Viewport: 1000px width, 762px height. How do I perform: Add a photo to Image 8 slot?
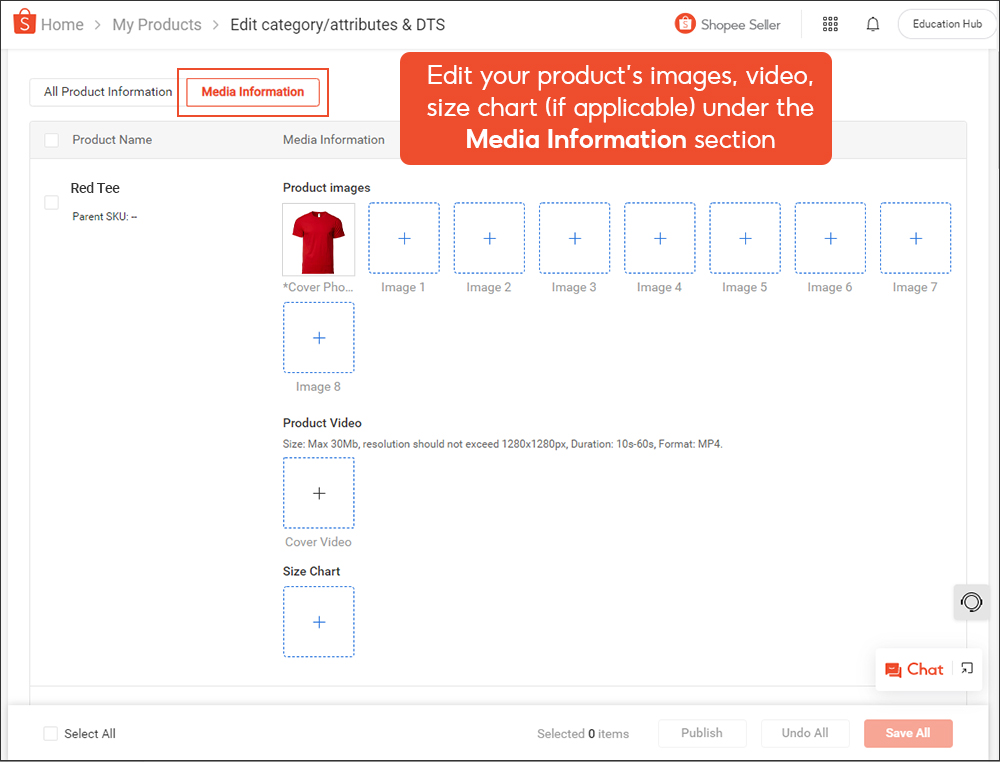319,337
